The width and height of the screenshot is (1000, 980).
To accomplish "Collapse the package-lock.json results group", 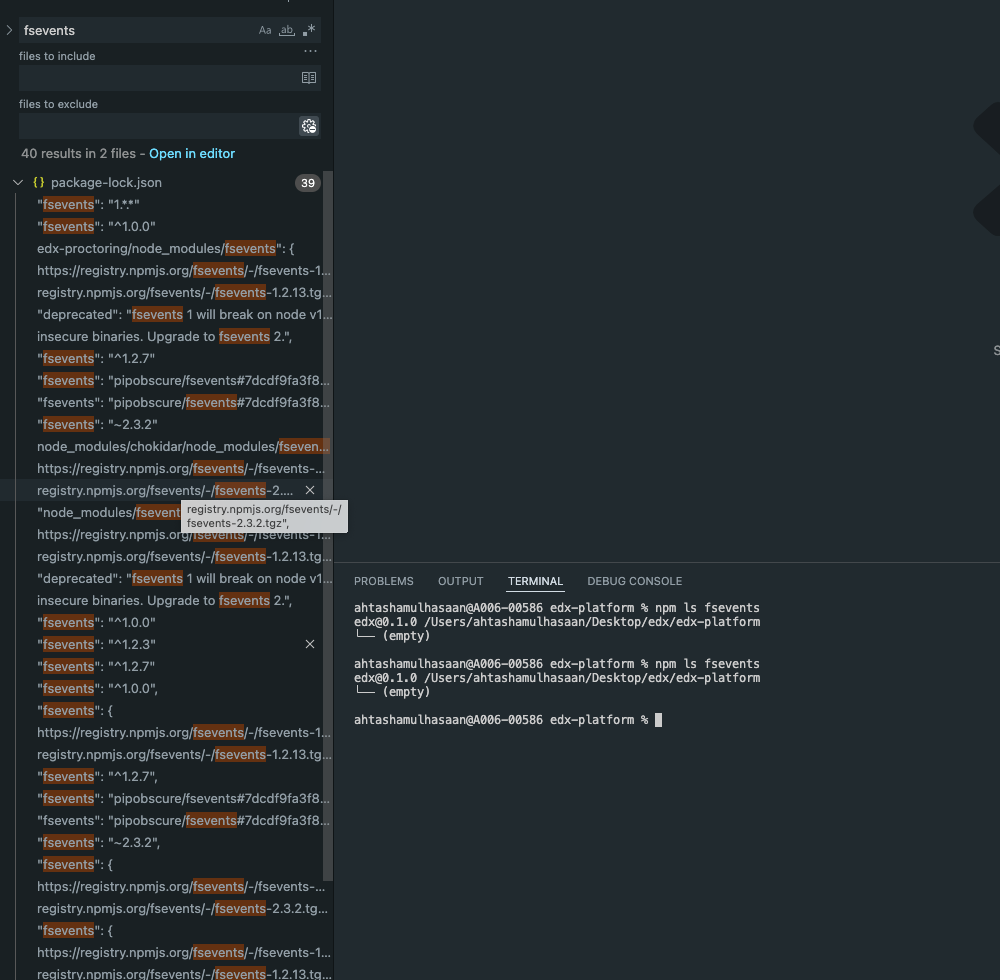I will click(x=18, y=182).
